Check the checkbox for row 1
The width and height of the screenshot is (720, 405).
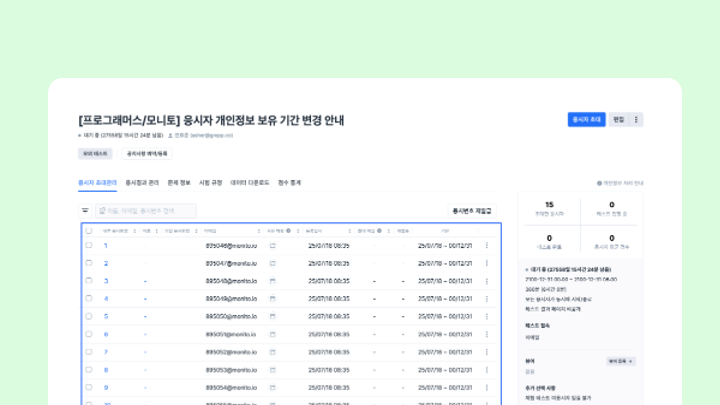[x=89, y=245]
